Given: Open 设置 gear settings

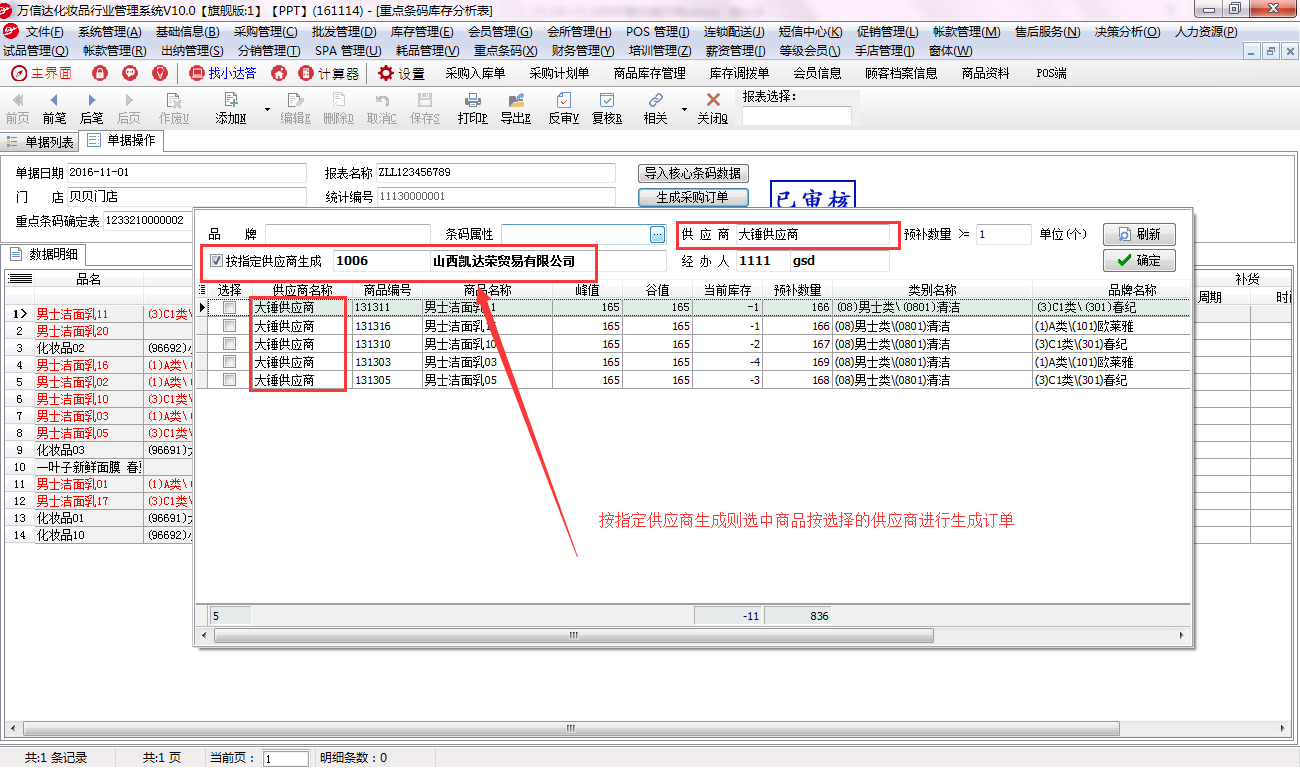Looking at the screenshot, I should (401, 73).
